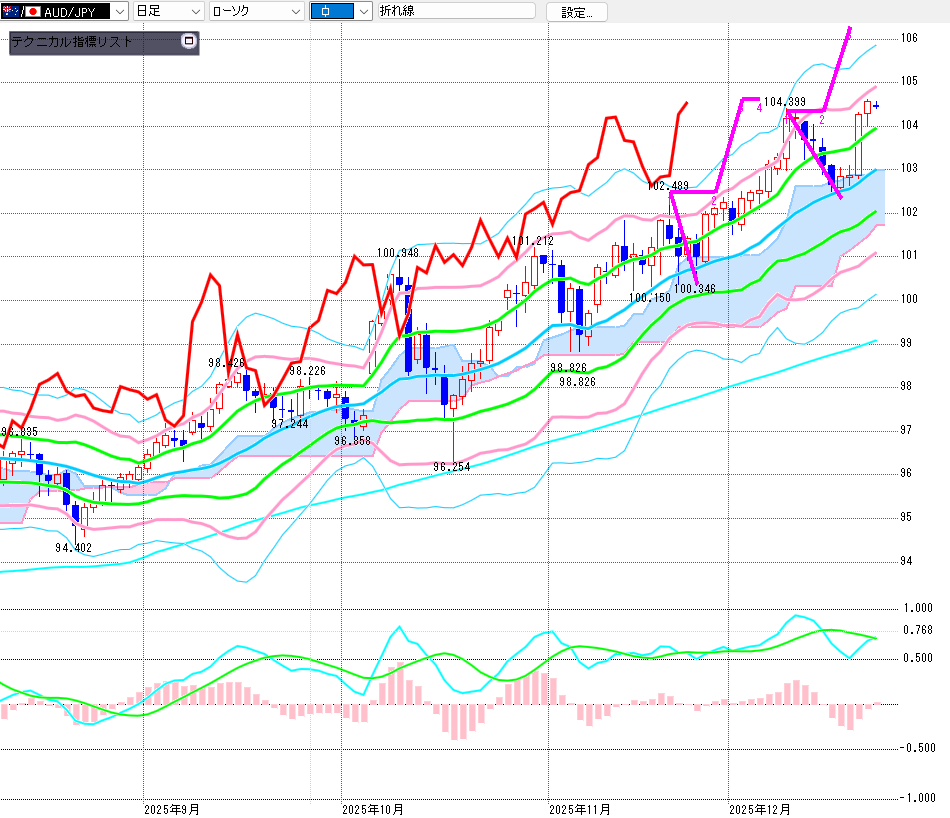
Task: Expand the テクニカル指標リスト panel with its square button
Action: coord(189,42)
